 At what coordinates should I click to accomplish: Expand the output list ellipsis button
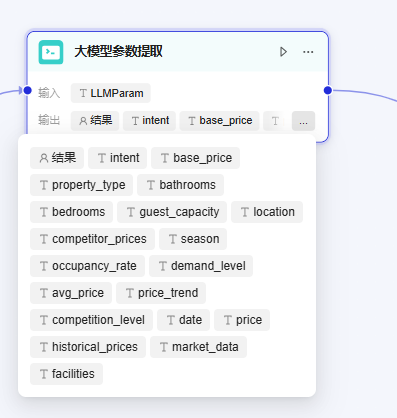click(x=303, y=121)
